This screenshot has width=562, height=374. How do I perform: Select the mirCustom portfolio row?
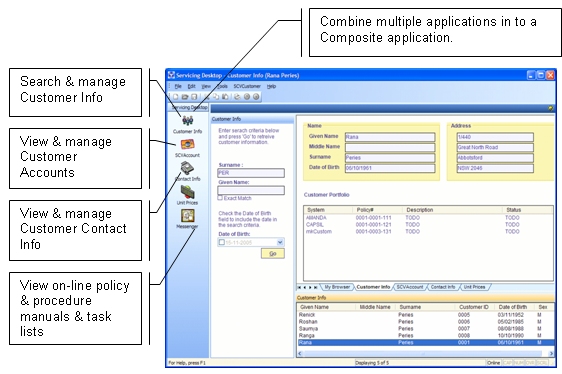coord(428,232)
